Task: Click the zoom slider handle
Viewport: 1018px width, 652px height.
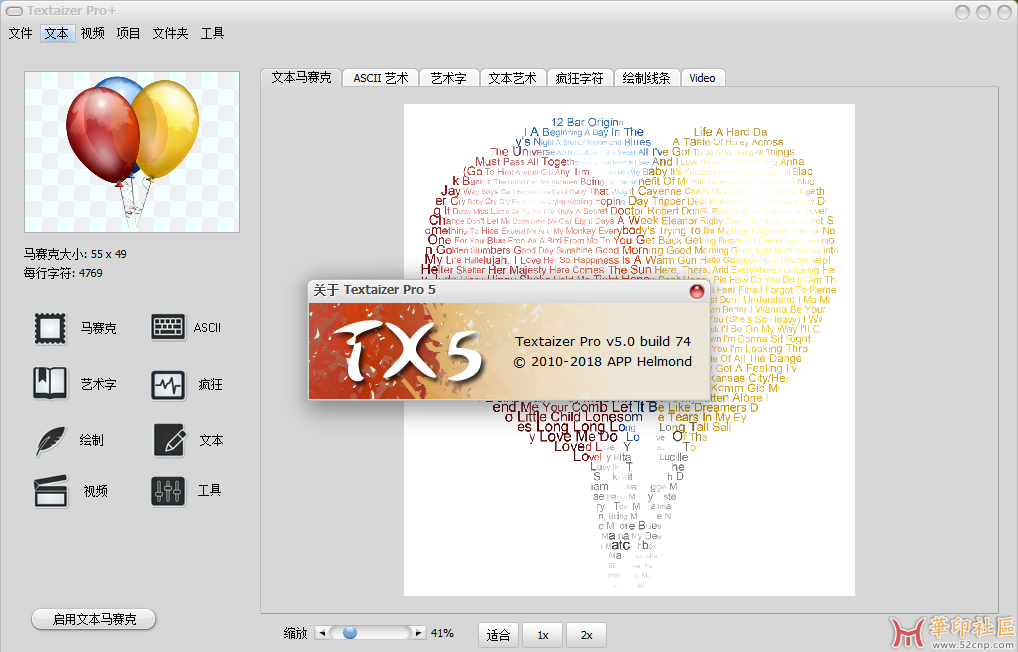Action: [x=350, y=633]
